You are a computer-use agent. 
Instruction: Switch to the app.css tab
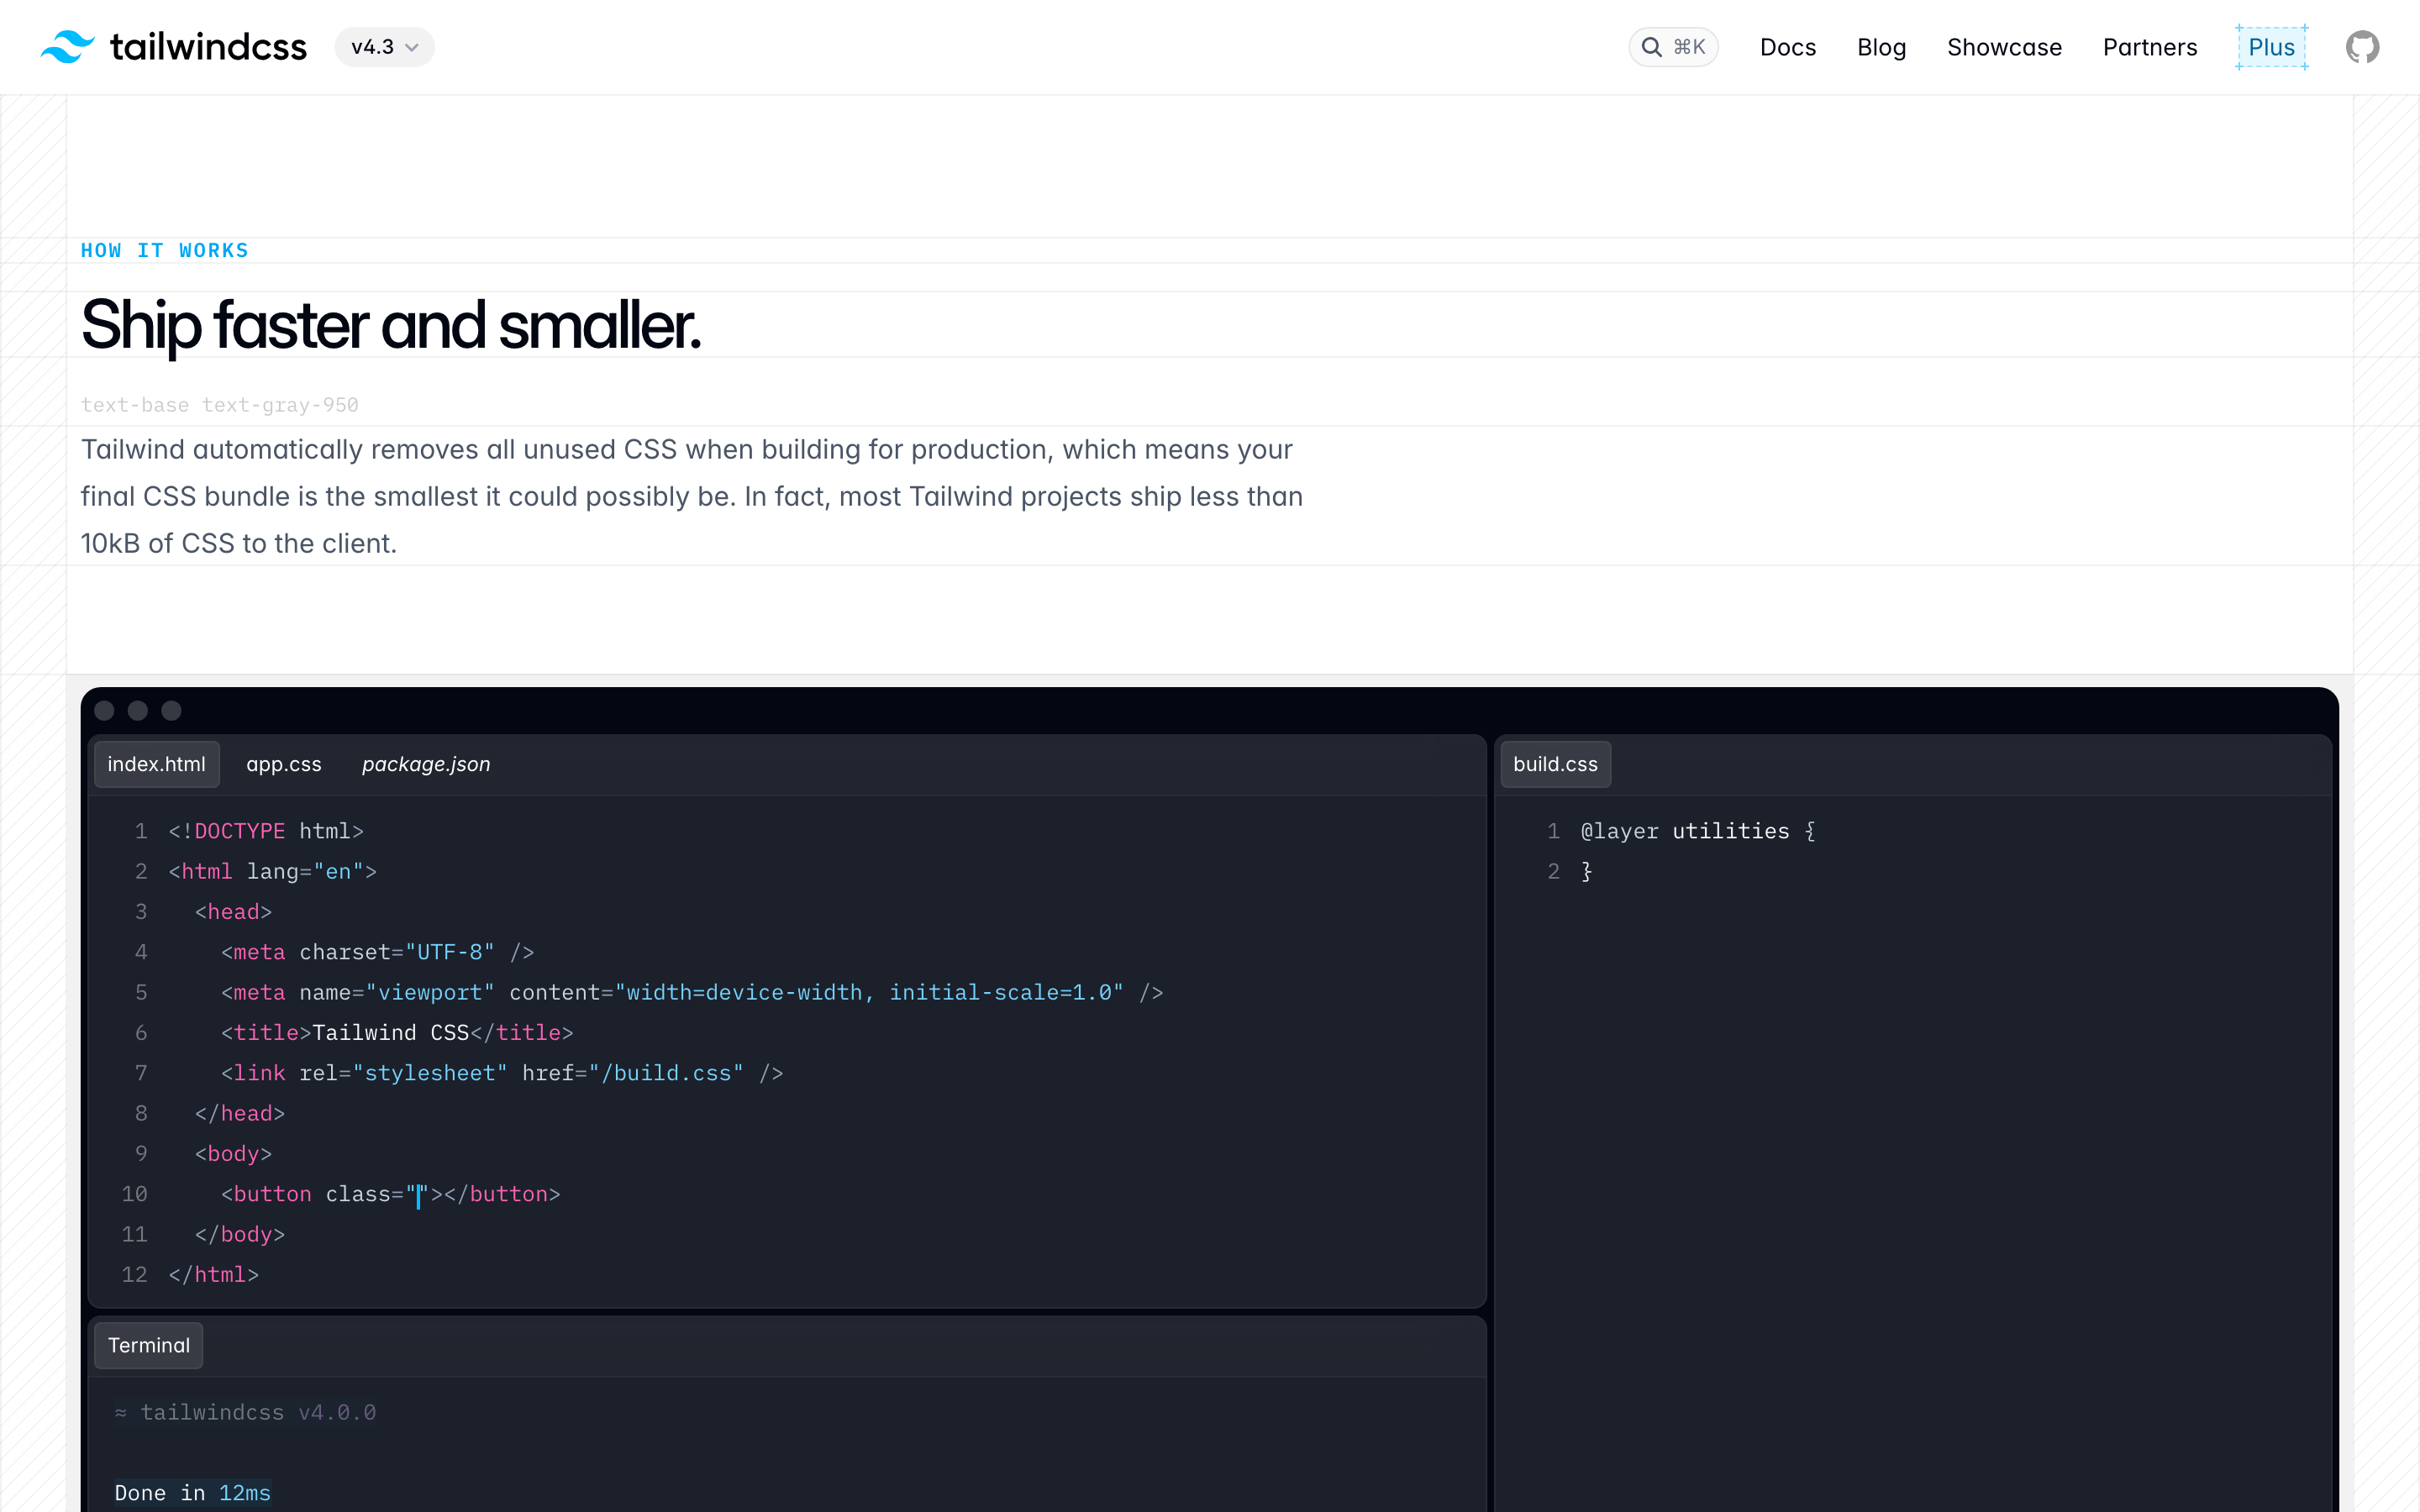click(284, 764)
